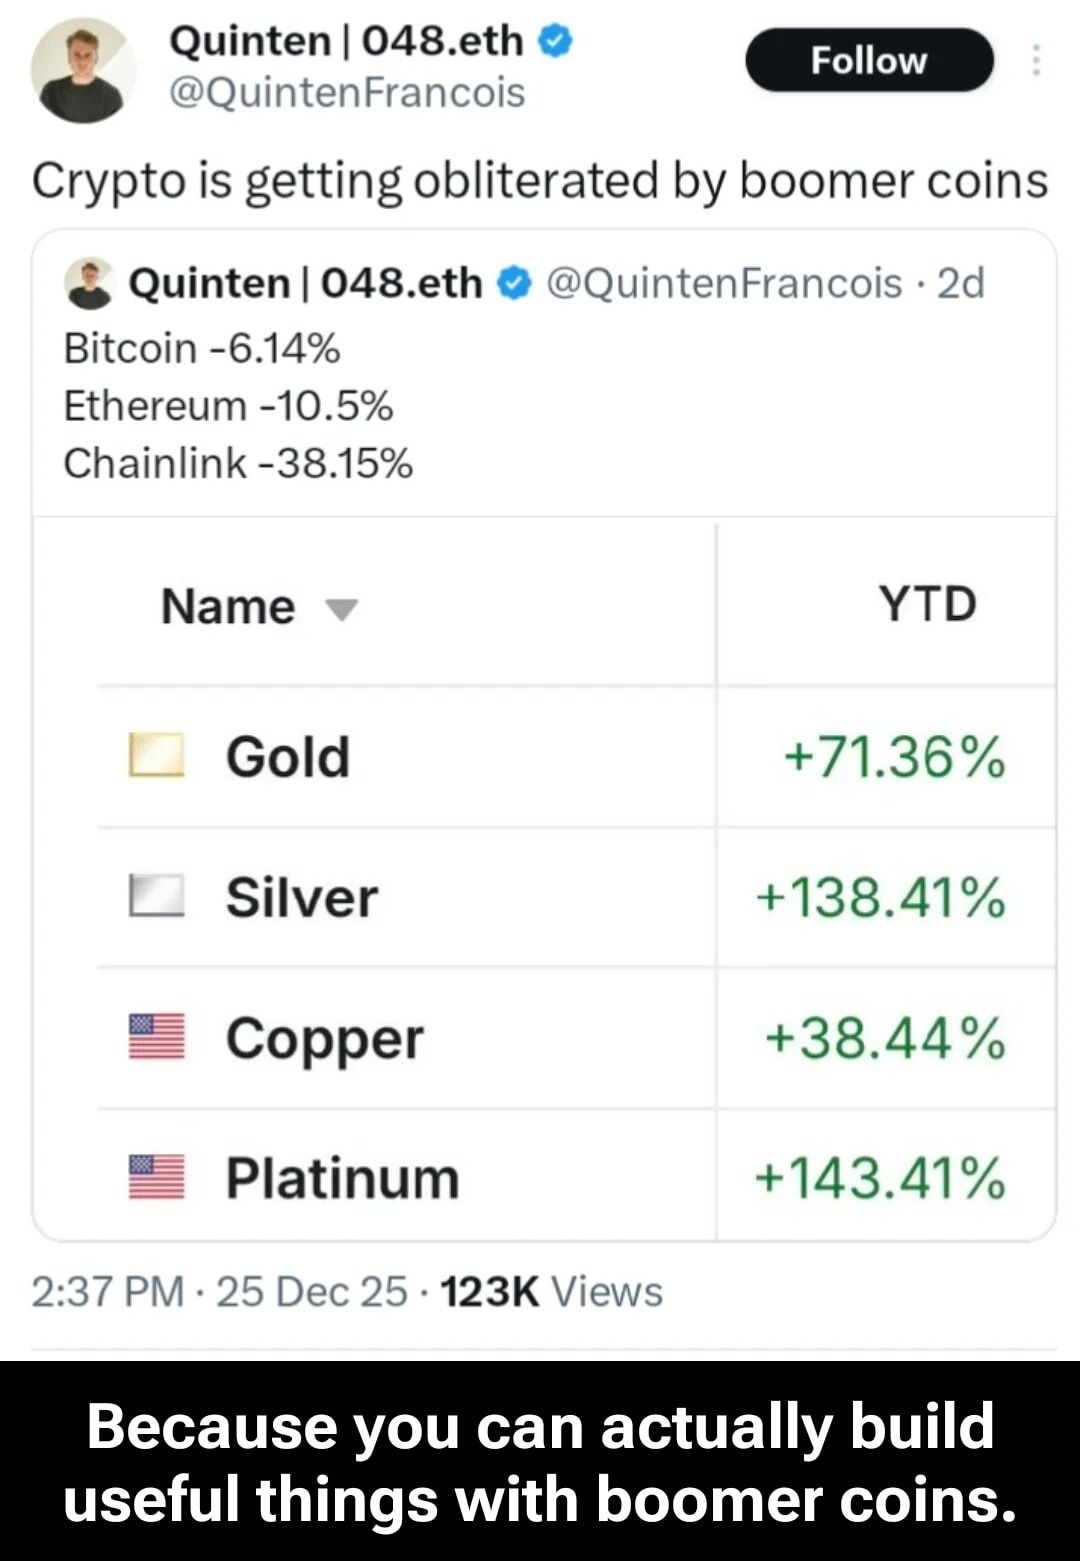This screenshot has width=1080, height=1561.
Task: Click the US flag next to Platinum
Action: [156, 1177]
